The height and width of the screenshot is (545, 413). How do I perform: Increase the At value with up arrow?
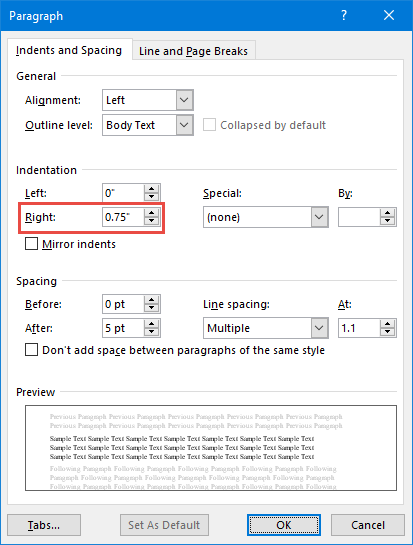click(x=388, y=324)
